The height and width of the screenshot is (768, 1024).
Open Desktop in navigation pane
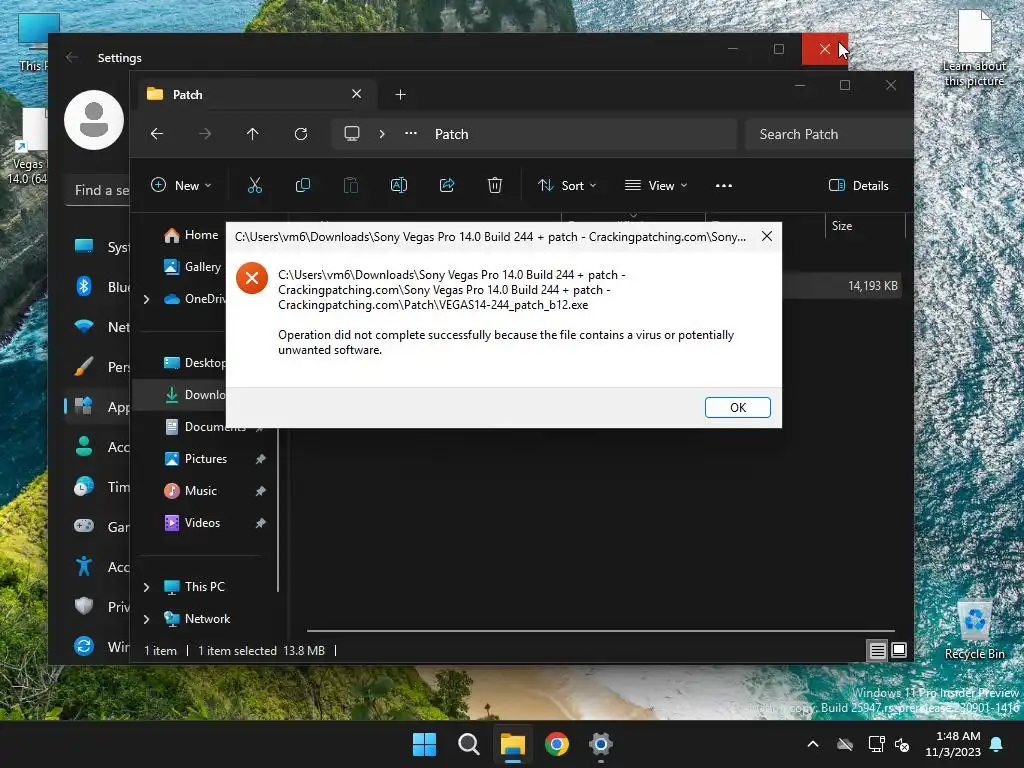(x=195, y=362)
